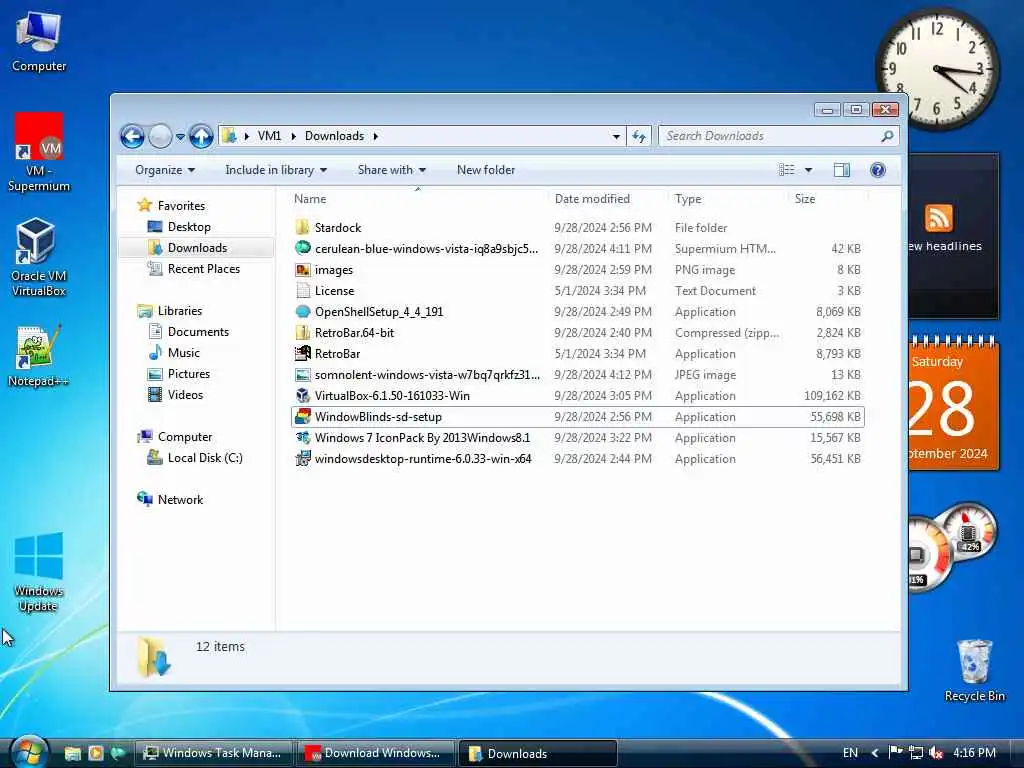This screenshot has width=1024, height=768.
Task: Switch to Windows Task Manager taskbar button
Action: pyautogui.click(x=213, y=753)
